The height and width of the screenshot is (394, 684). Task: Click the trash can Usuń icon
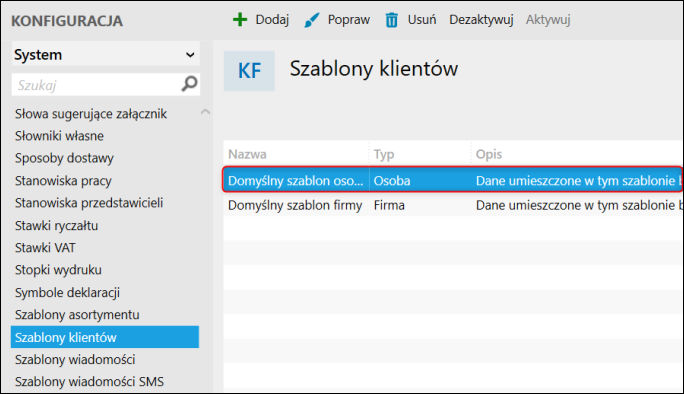(391, 20)
